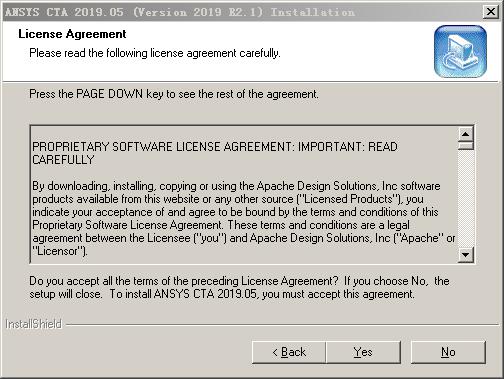Screen dimensions: 504x379
Task: Click the "Licensor" line in the license text
Action: 60,251
